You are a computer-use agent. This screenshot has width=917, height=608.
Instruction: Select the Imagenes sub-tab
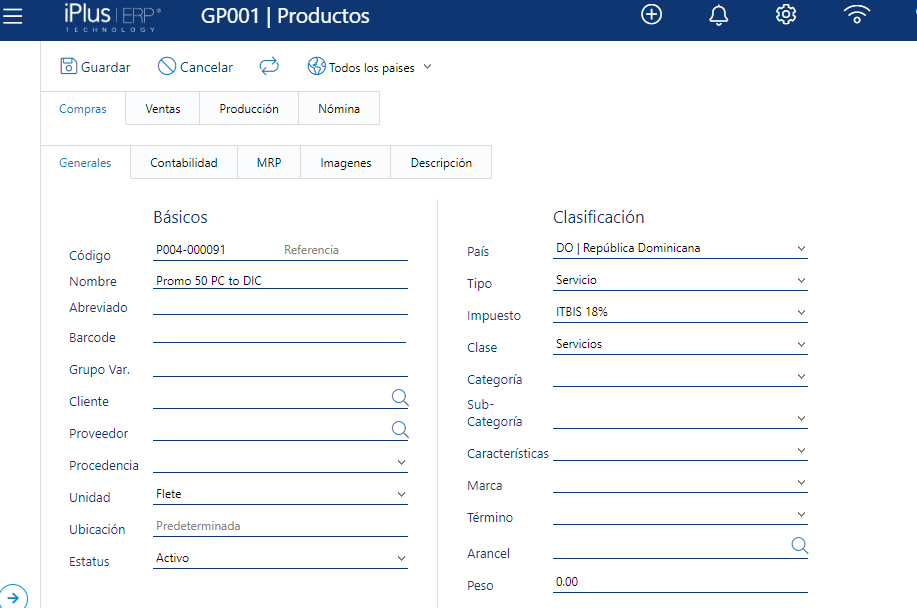click(x=346, y=163)
